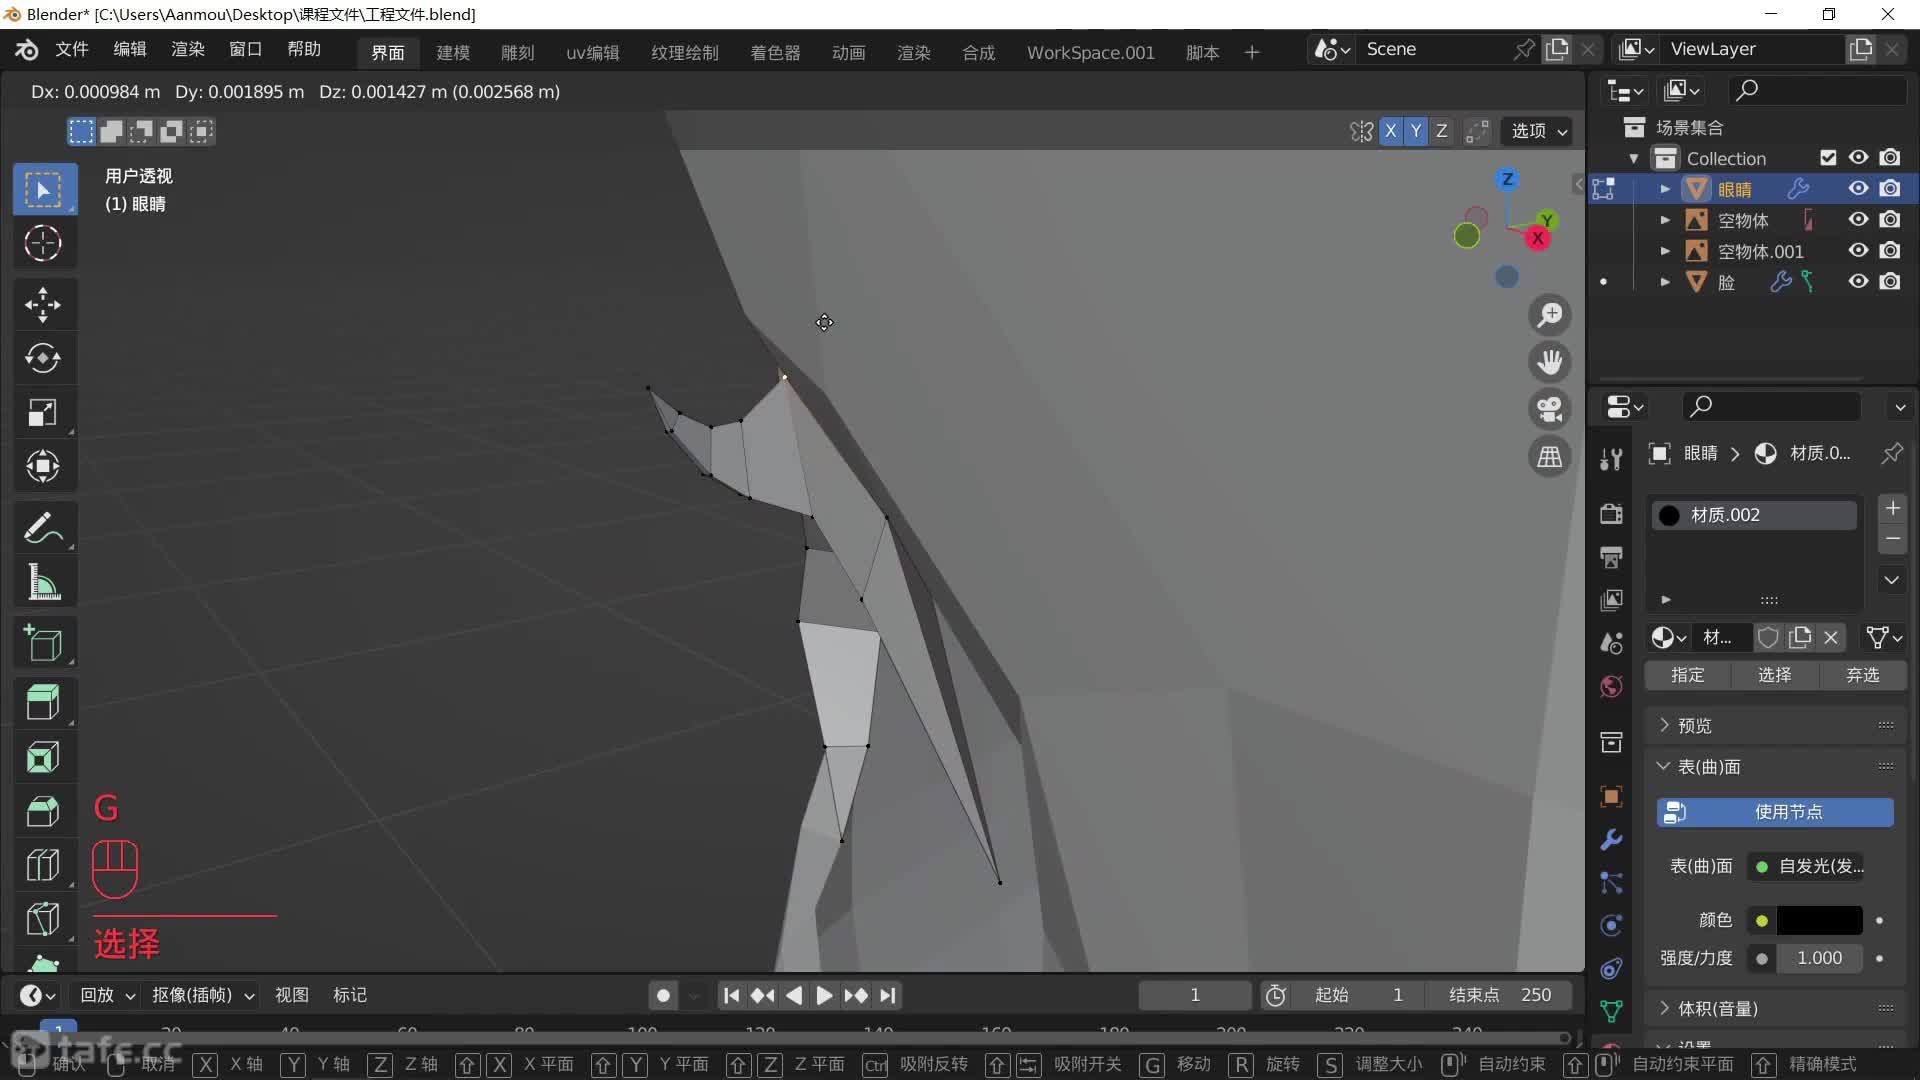Click the 结束点 250 frame field

[x=1500, y=995]
